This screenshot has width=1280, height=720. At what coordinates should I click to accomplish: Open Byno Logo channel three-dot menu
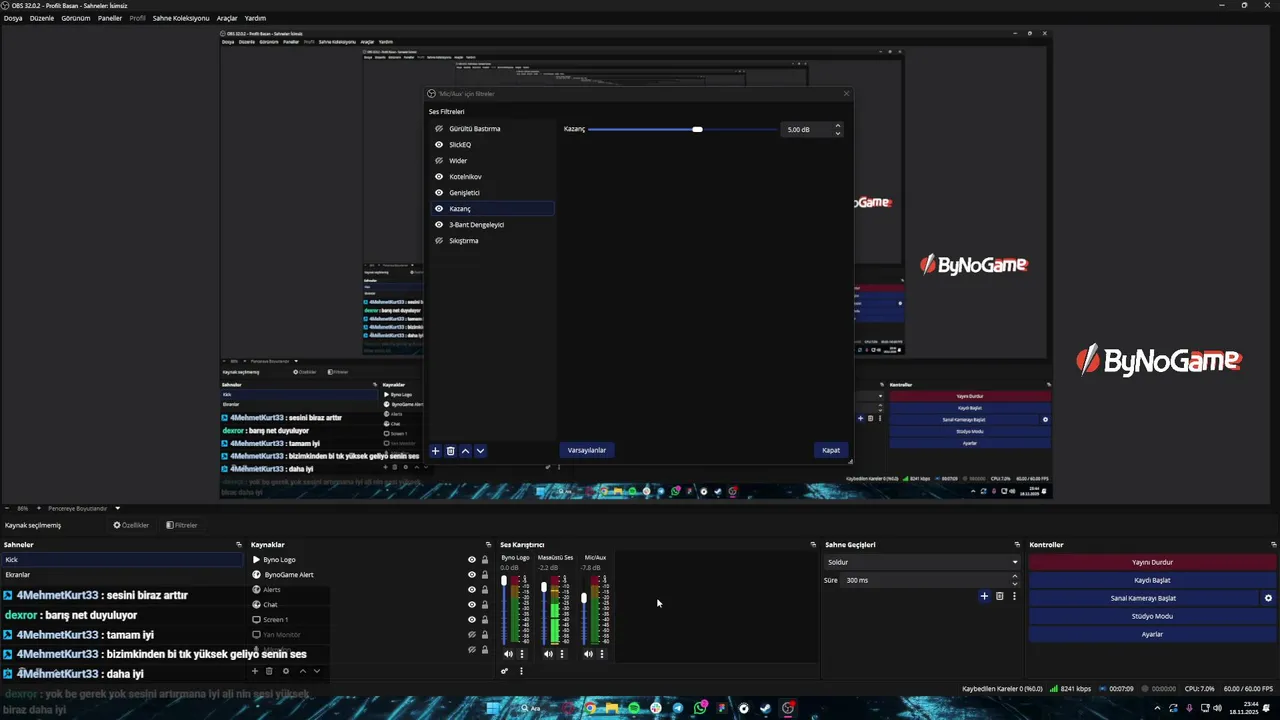point(521,654)
